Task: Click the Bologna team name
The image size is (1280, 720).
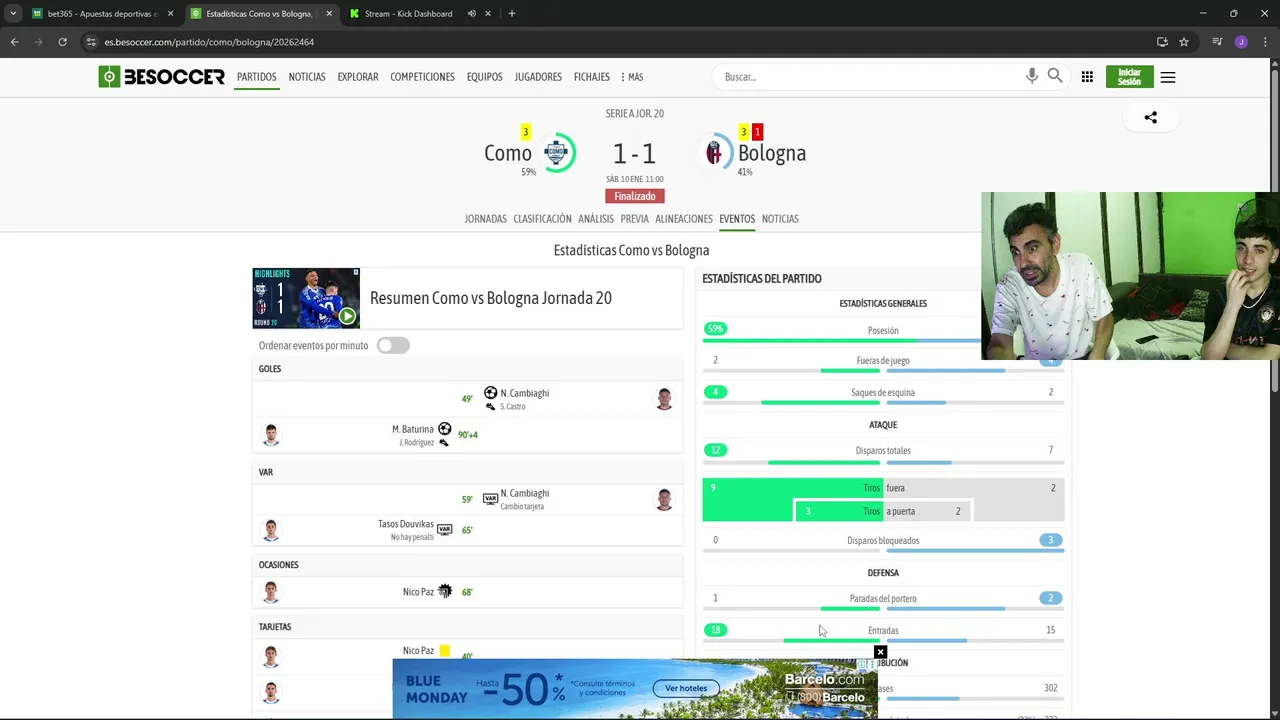Action: coord(772,153)
